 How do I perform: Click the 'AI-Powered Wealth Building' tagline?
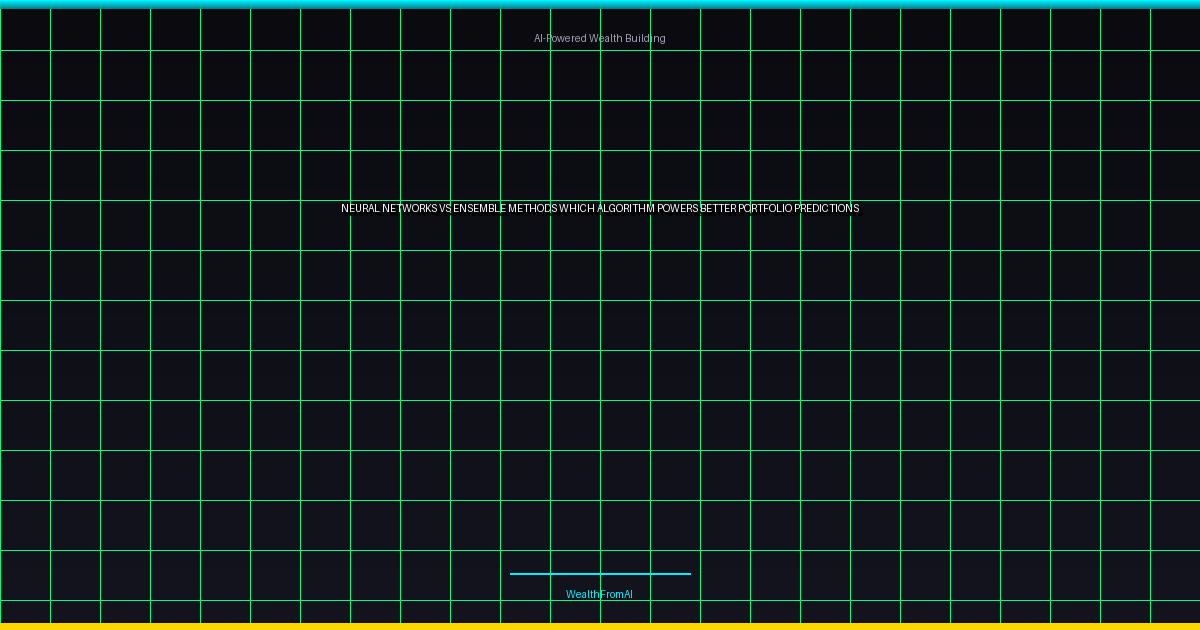click(599, 38)
